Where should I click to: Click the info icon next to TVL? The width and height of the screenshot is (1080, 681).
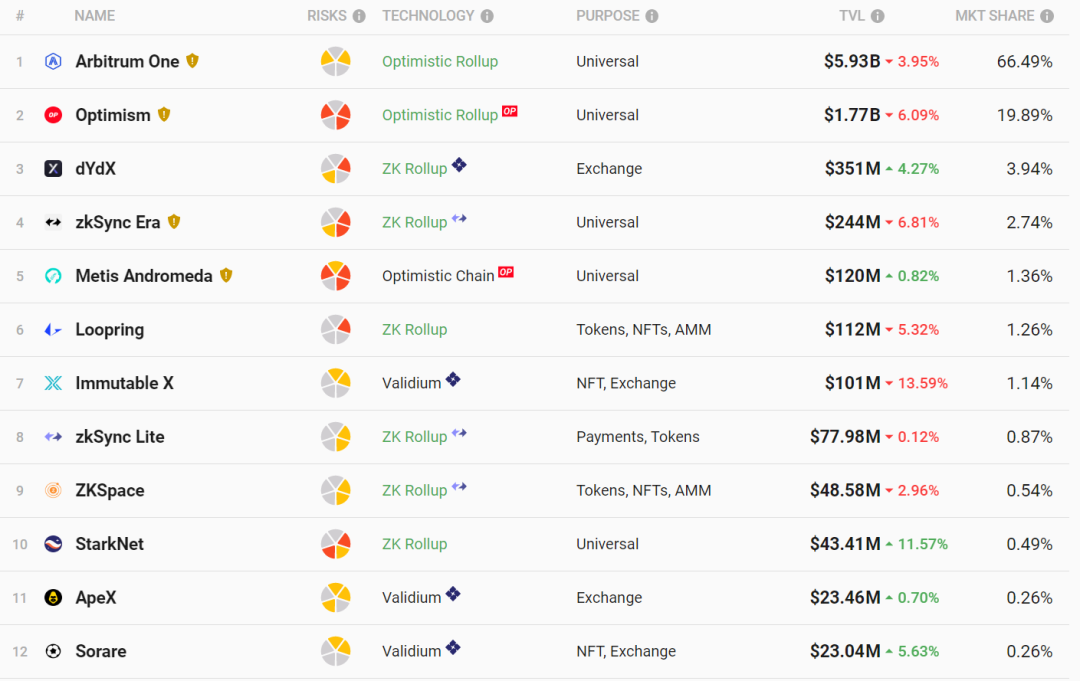click(878, 16)
